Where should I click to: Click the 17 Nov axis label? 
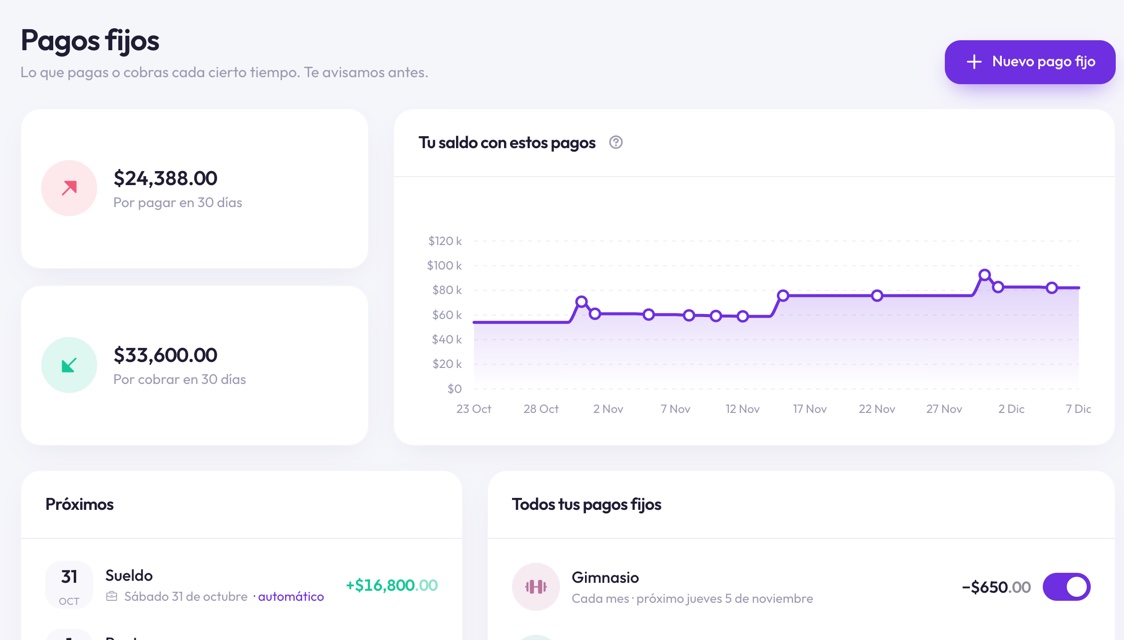pyautogui.click(x=809, y=409)
